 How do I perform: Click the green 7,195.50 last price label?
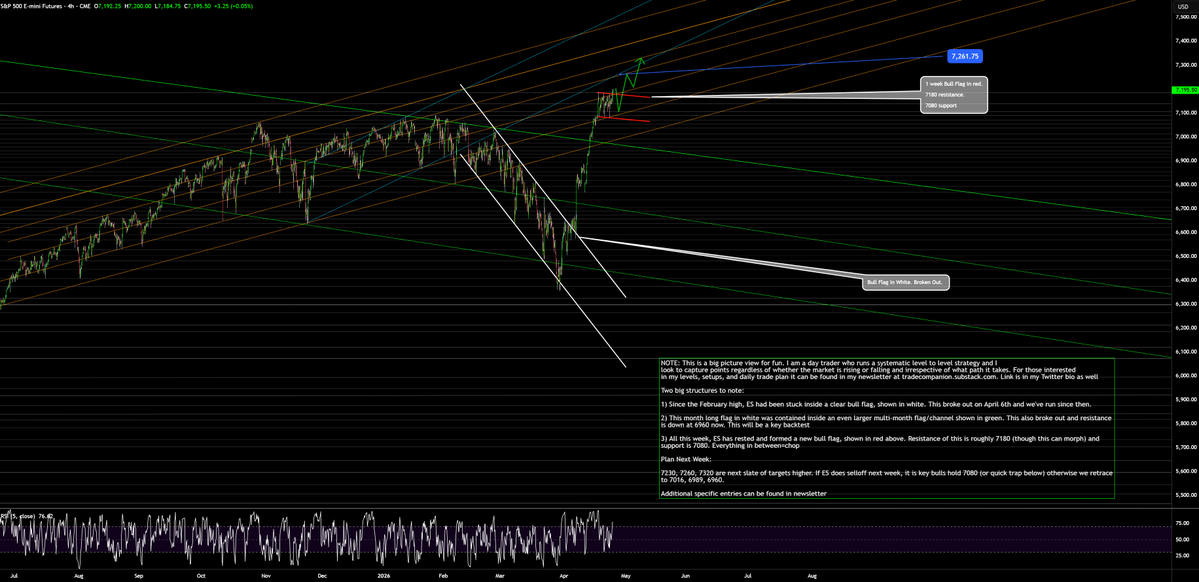point(1184,88)
